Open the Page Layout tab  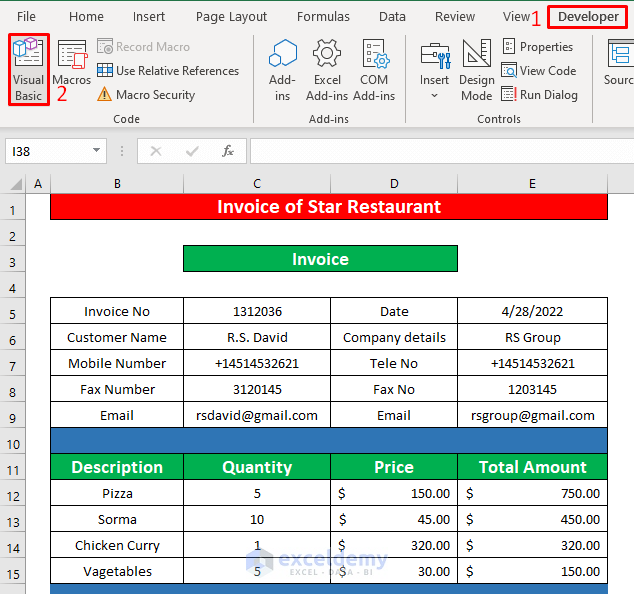231,17
